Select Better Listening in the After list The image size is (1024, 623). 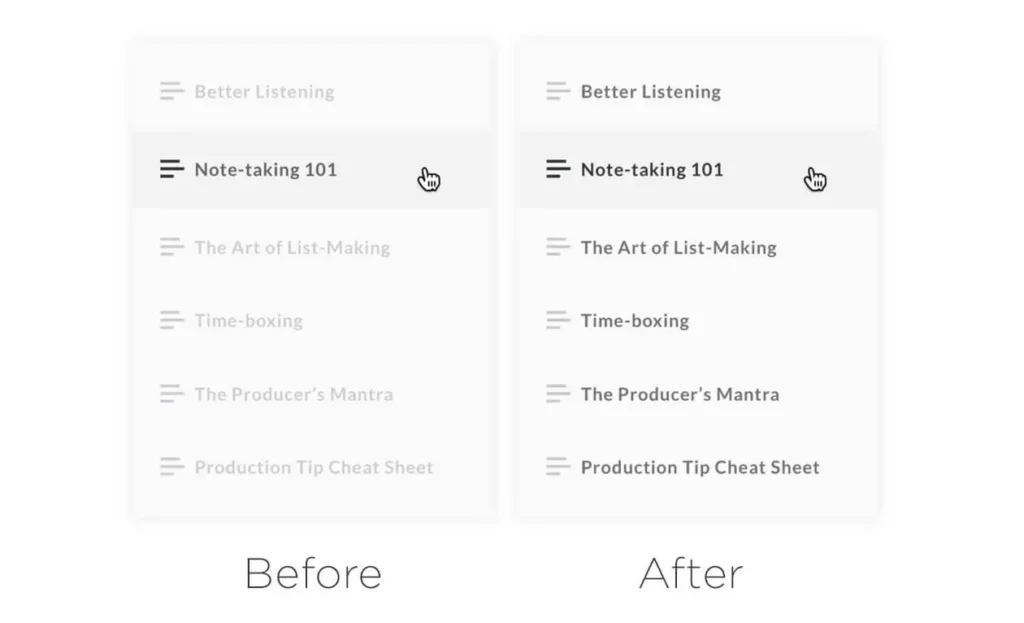(650, 92)
